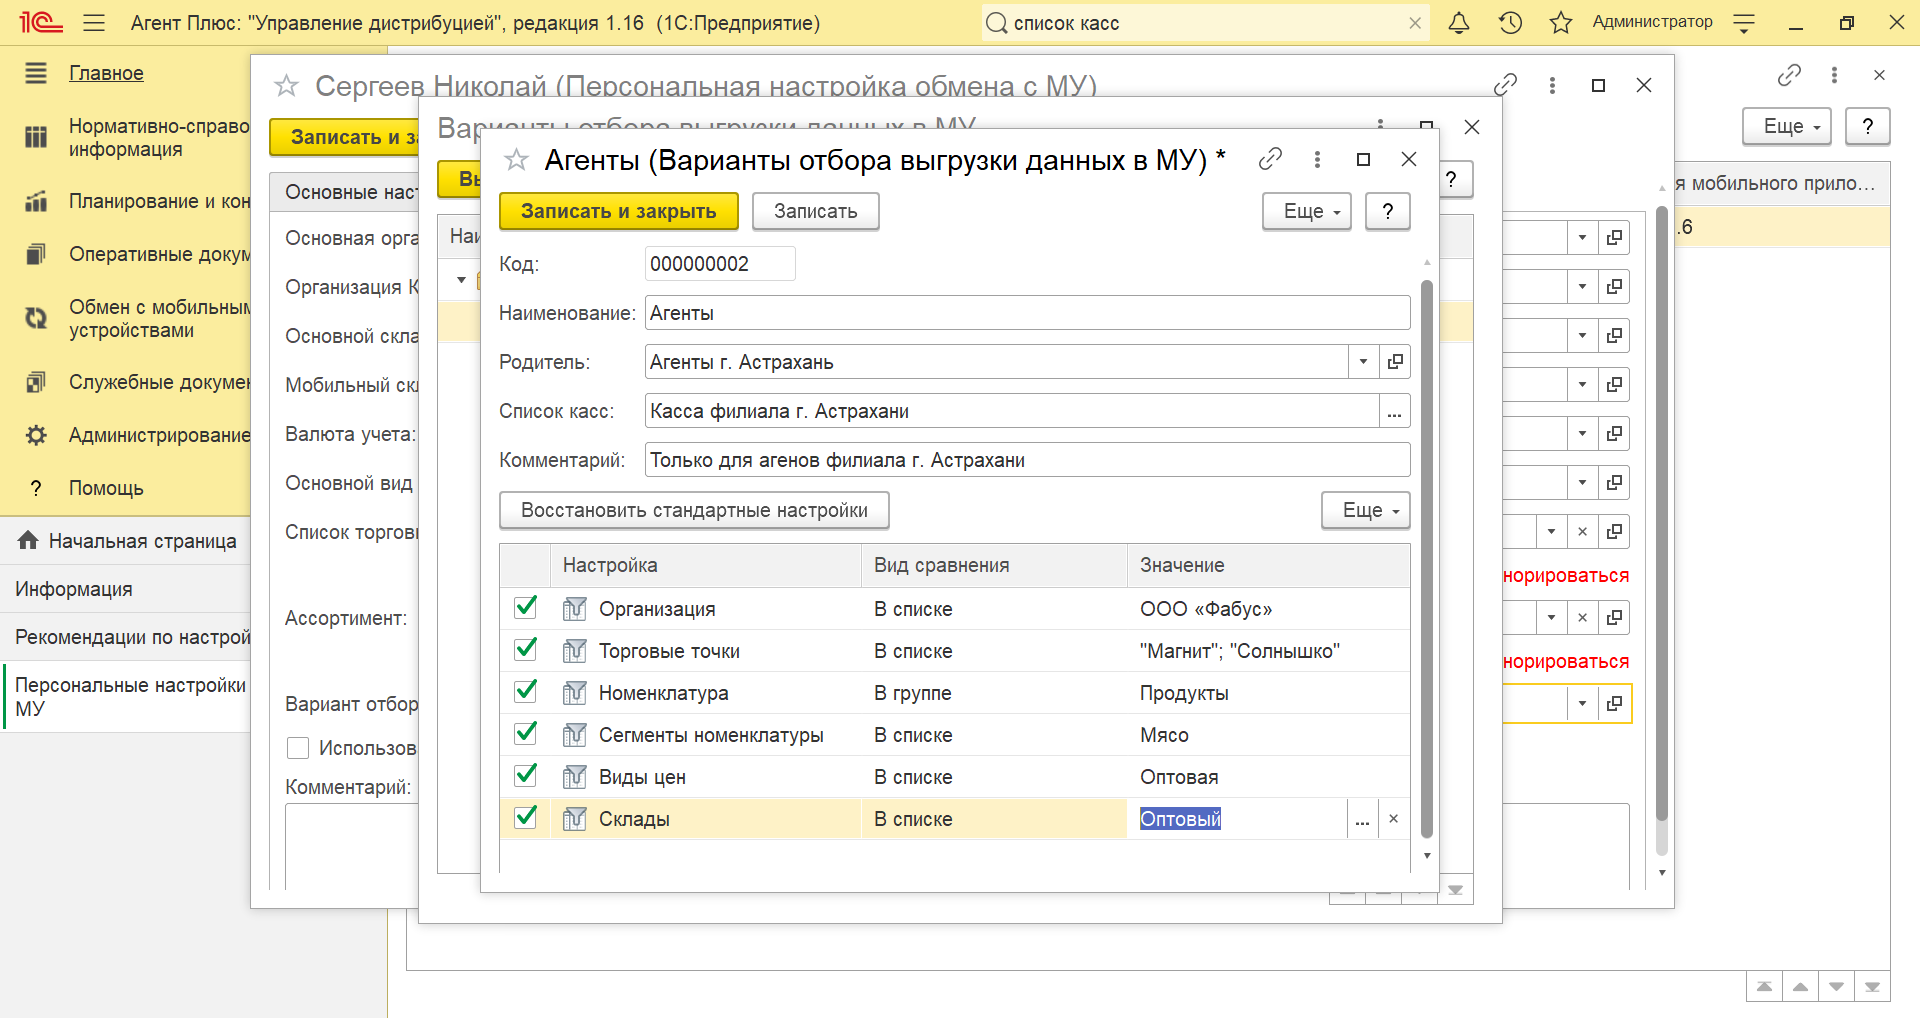Open kebab menu of Сергеев Николай form
Image resolution: width=1920 pixels, height=1018 pixels.
(1552, 85)
